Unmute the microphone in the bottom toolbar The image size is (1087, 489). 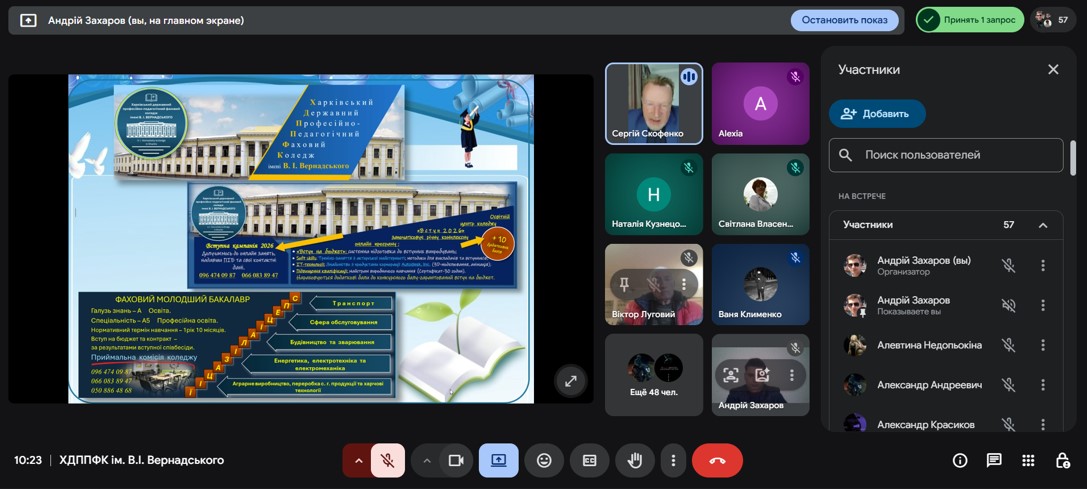pyautogui.click(x=388, y=460)
